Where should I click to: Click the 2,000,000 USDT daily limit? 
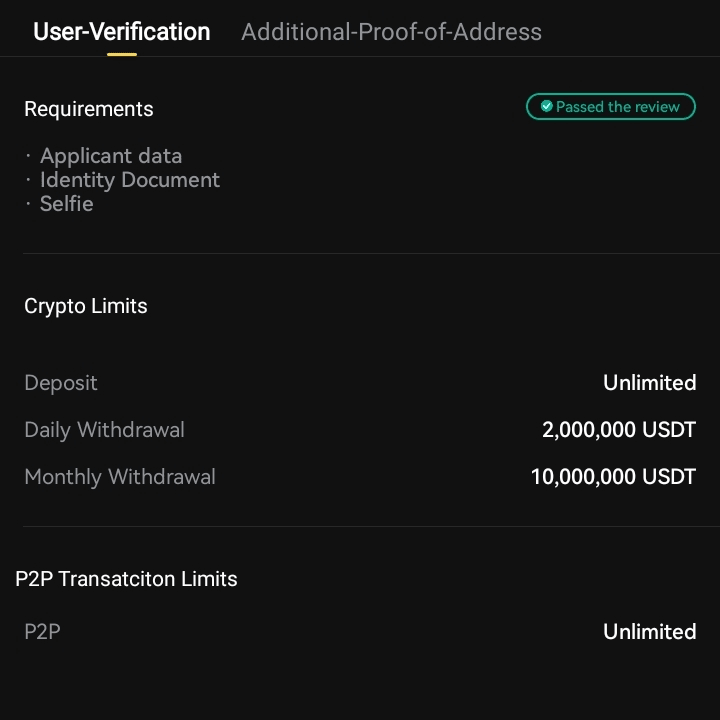[618, 430]
